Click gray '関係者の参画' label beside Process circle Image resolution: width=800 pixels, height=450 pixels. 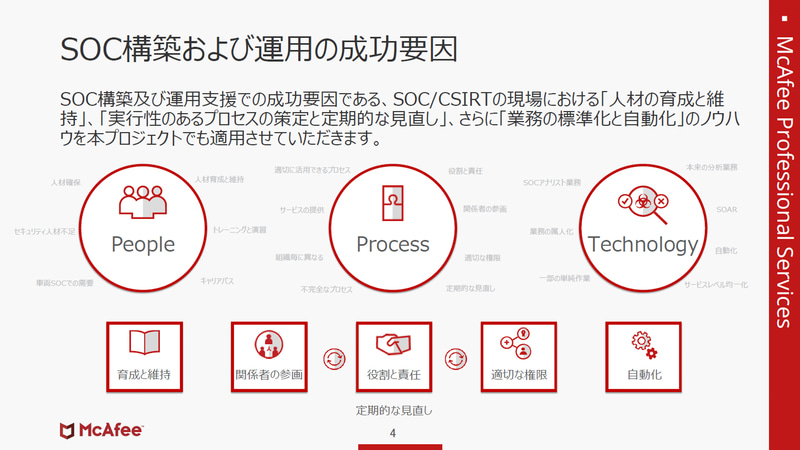(485, 209)
